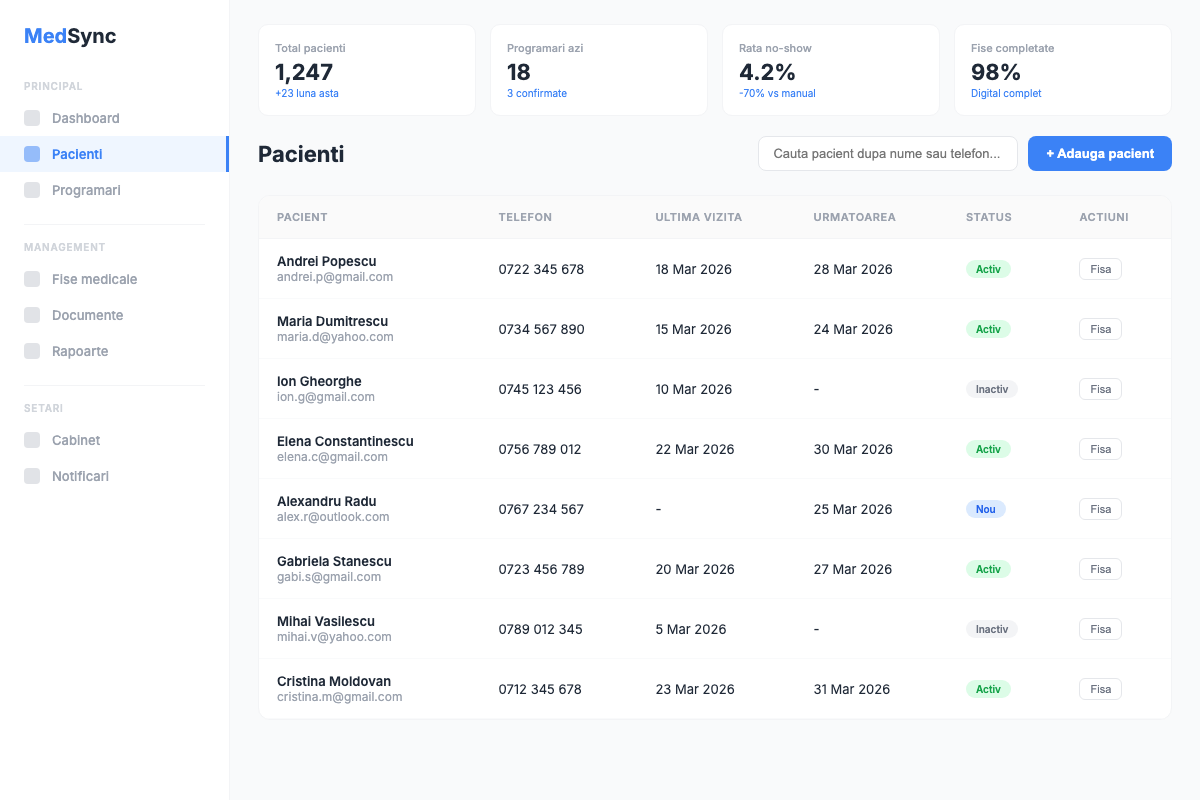Click the Dashboard sidebar icon
The image size is (1200, 800).
[x=32, y=118]
